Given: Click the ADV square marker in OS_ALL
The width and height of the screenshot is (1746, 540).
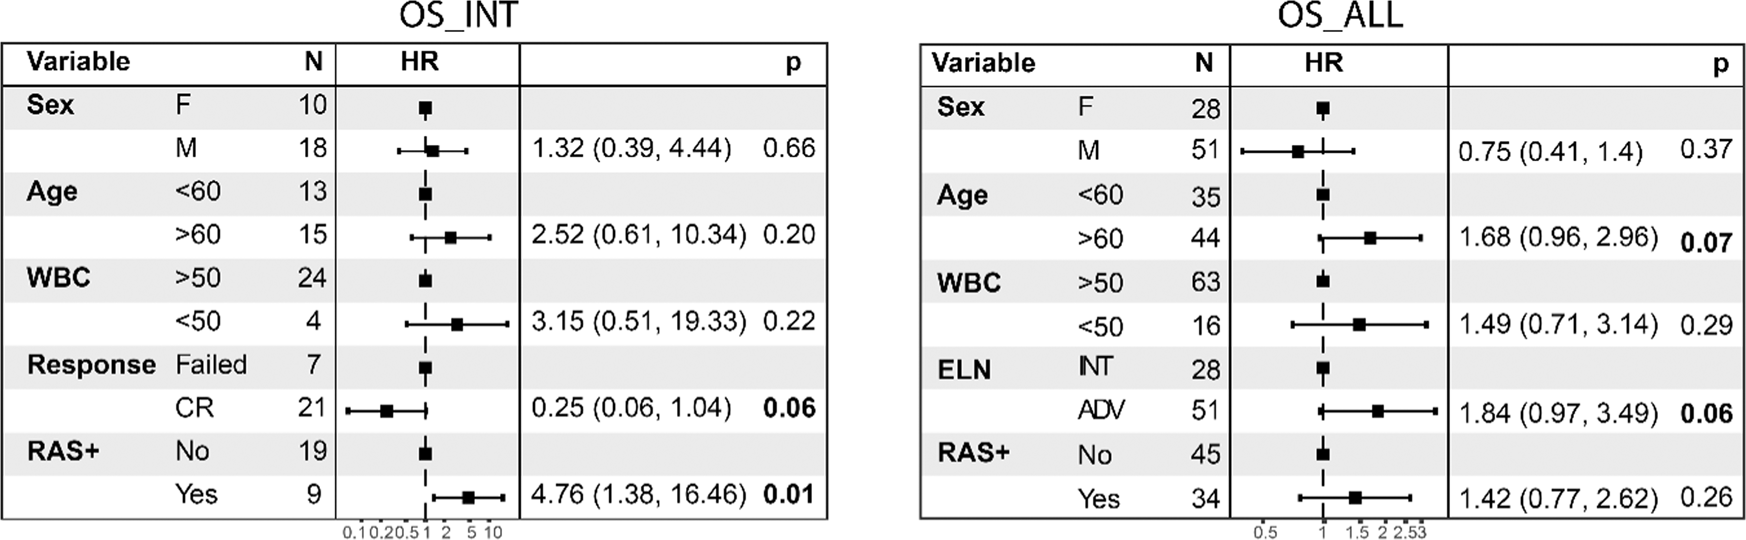Looking at the screenshot, I should [x=1378, y=411].
